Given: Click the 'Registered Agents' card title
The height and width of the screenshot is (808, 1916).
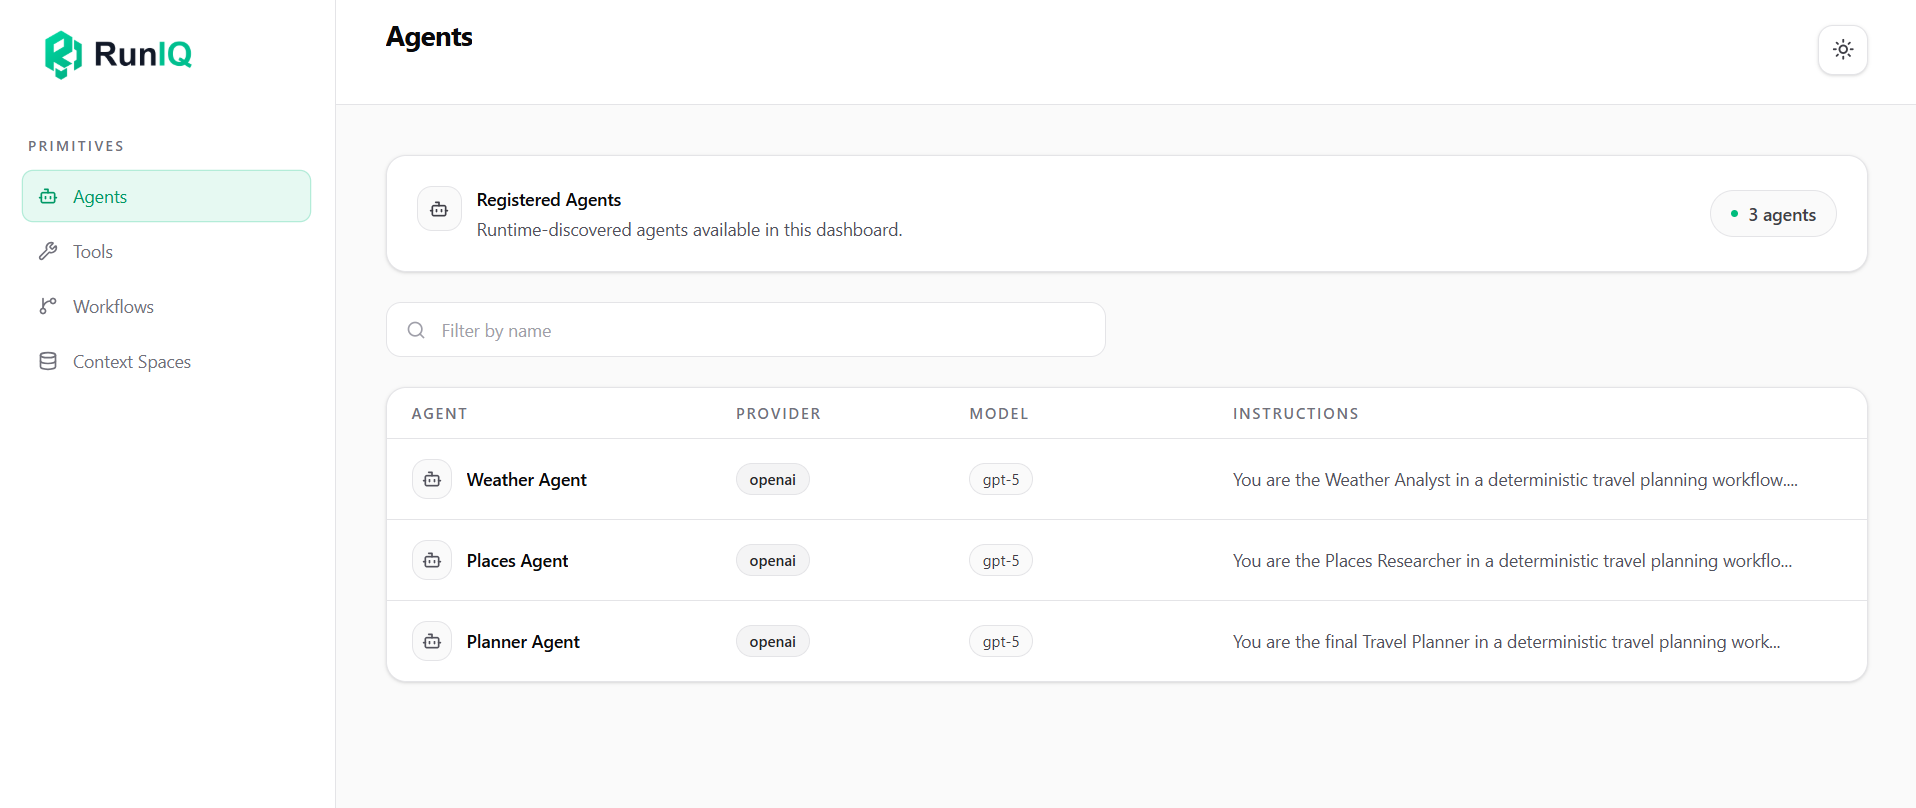Looking at the screenshot, I should (548, 199).
